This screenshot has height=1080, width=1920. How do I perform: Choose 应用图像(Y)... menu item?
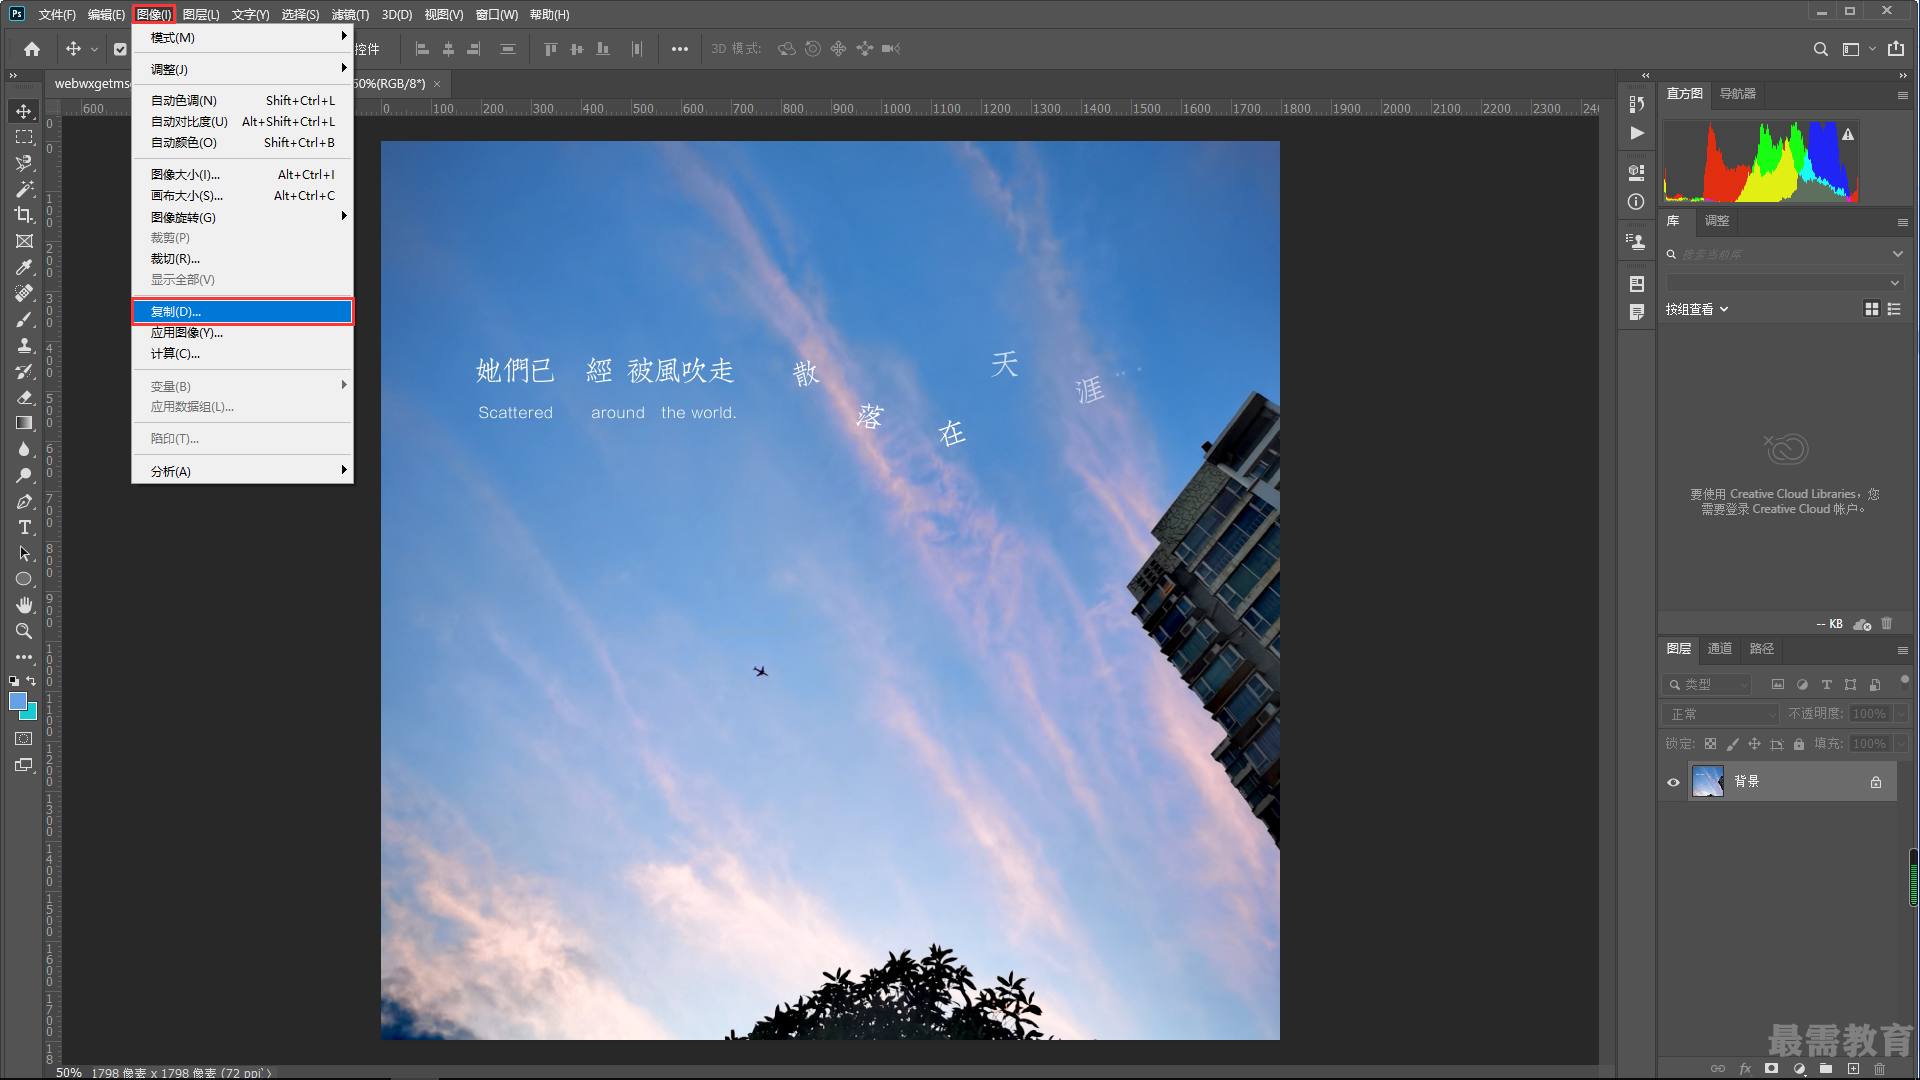point(242,333)
